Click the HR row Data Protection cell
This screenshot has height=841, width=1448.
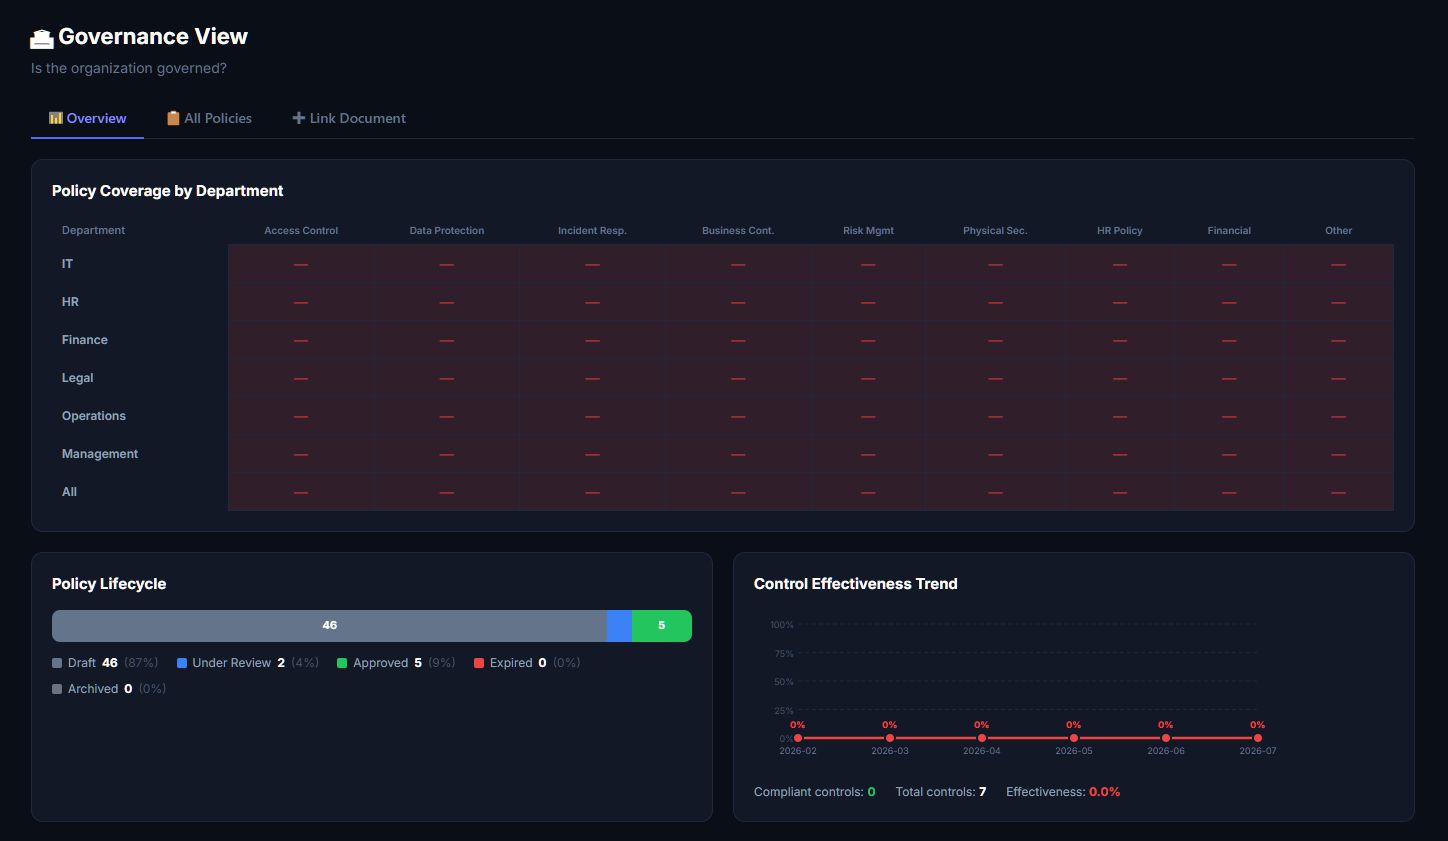point(447,302)
